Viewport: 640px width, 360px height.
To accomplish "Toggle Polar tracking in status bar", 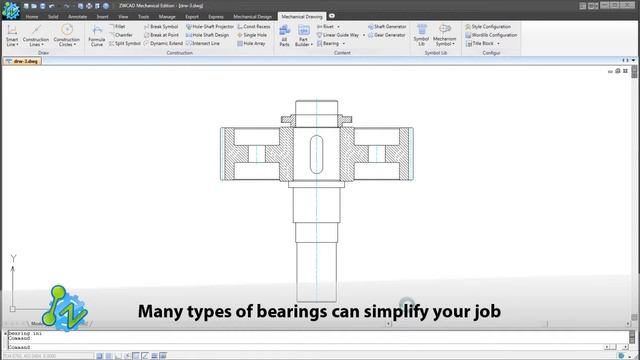I will (x=127, y=356).
